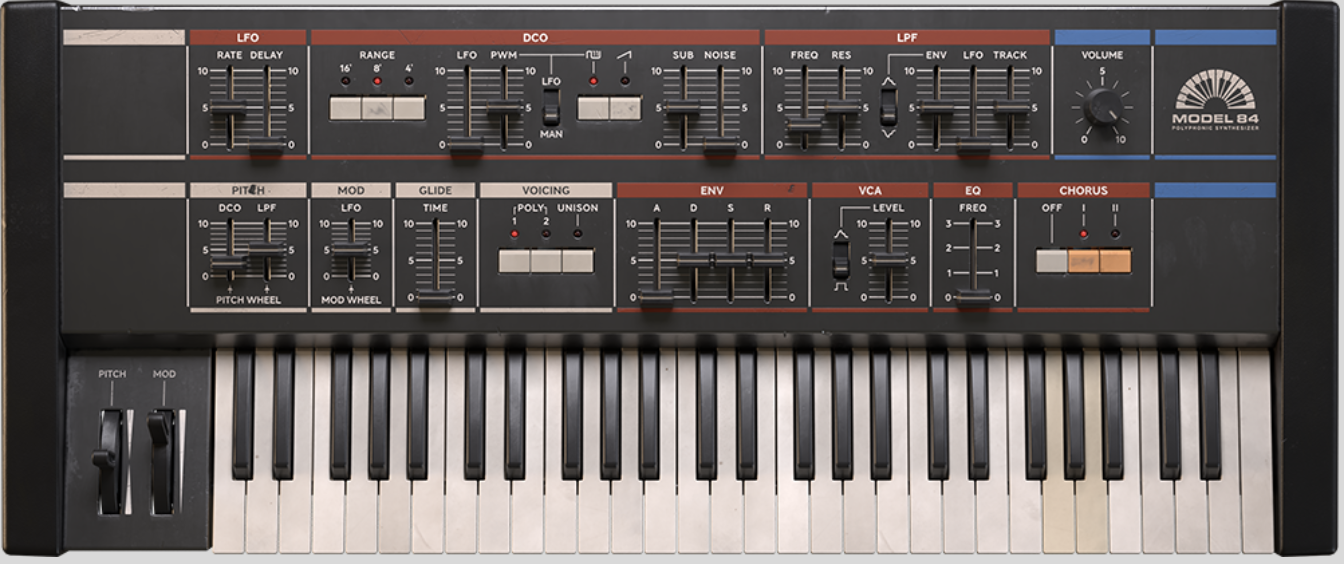The width and height of the screenshot is (1344, 564).
Task: Enable Chorus II button
Action: tap(1115, 261)
